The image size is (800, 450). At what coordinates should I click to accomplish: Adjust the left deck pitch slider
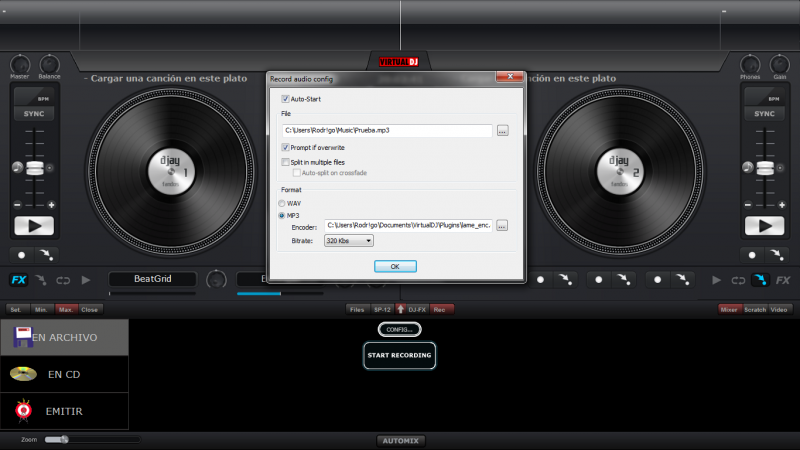click(35, 168)
